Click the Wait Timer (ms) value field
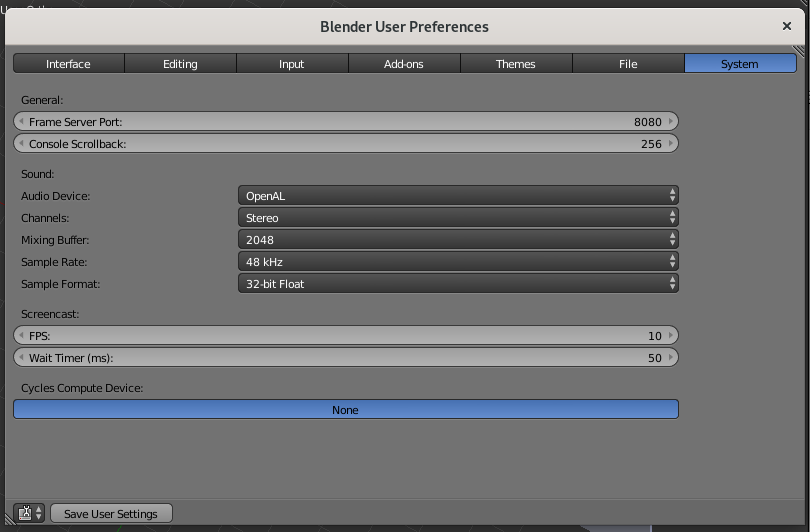 tap(346, 357)
